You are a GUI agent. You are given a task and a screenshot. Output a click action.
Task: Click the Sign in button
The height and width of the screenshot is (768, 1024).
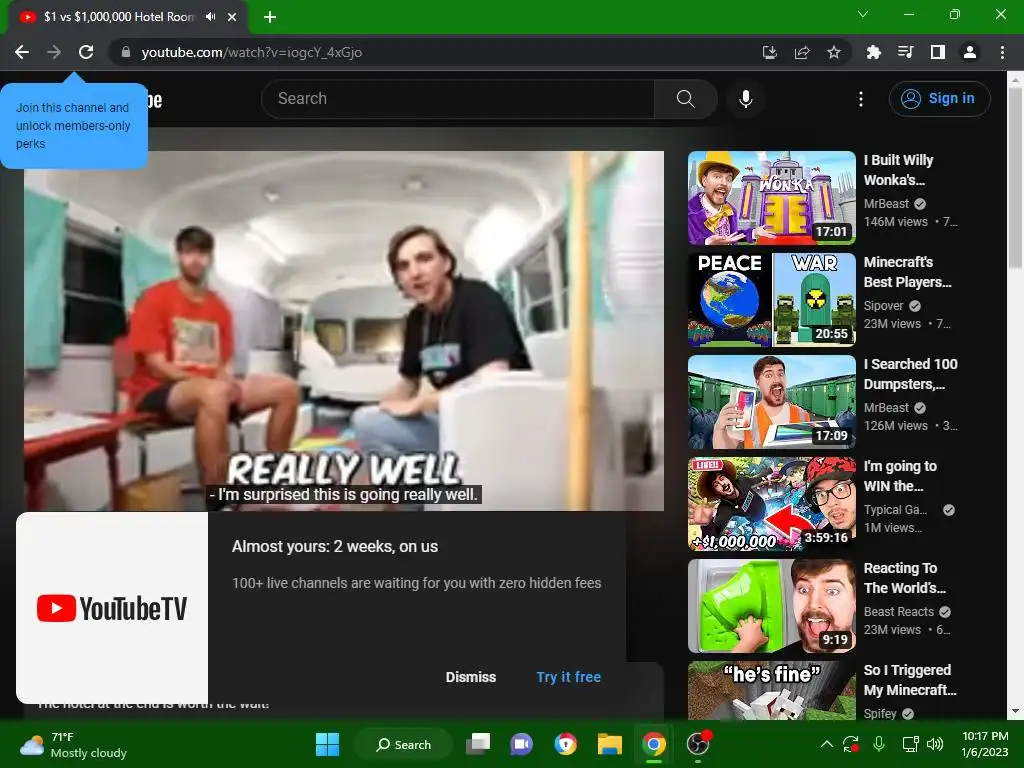coord(939,99)
